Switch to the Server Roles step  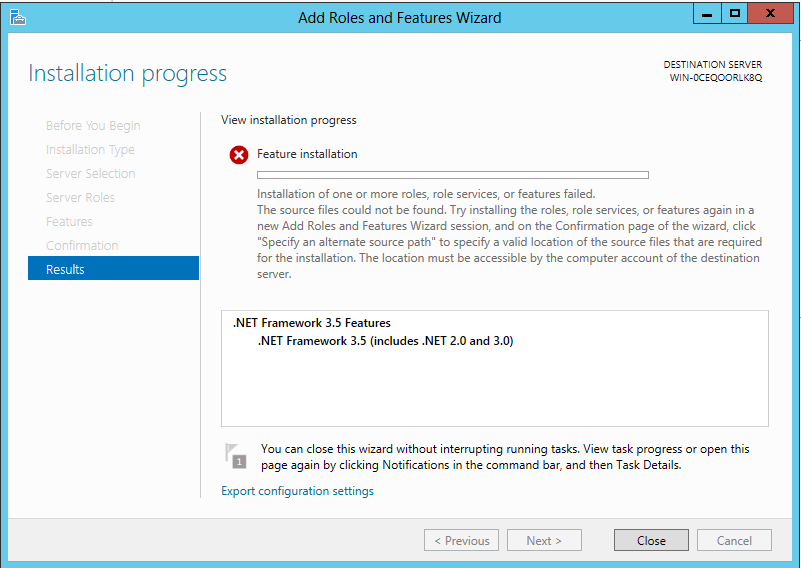80,198
